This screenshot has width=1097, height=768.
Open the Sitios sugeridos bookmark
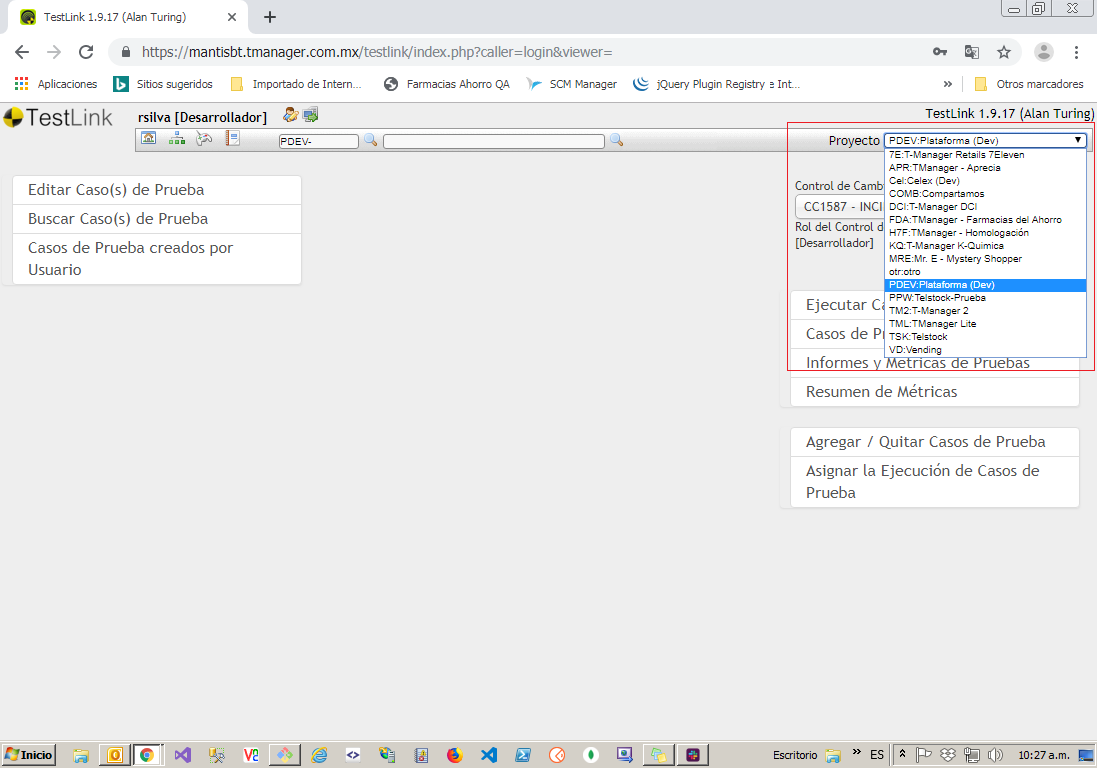163,84
